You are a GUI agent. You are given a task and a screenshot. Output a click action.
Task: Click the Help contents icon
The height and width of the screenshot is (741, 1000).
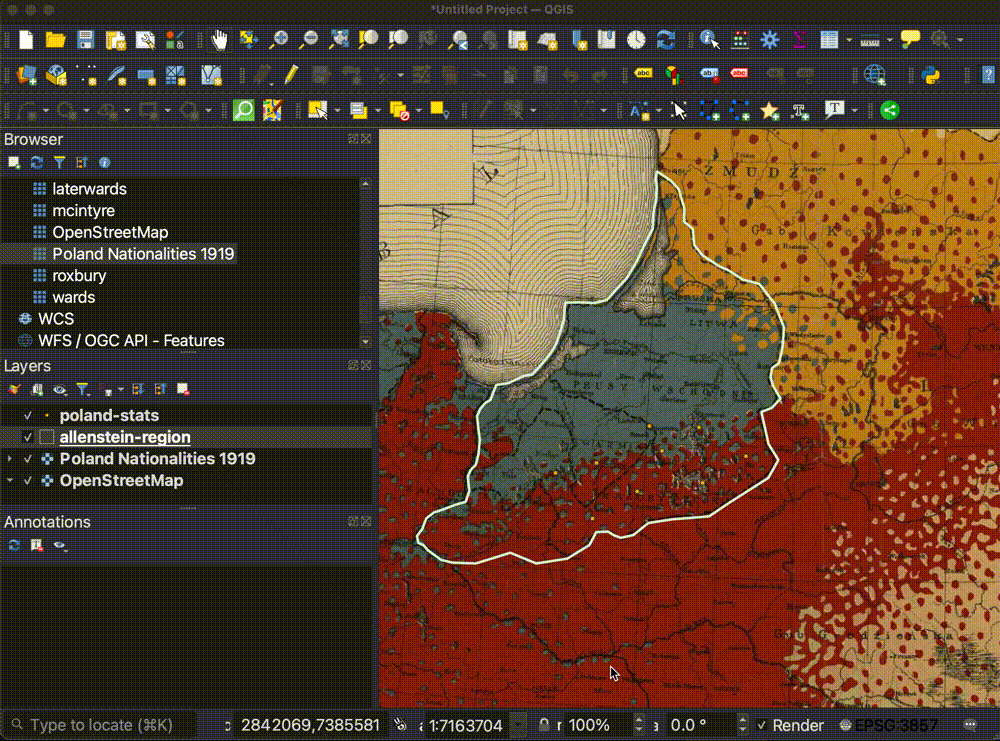[x=987, y=75]
